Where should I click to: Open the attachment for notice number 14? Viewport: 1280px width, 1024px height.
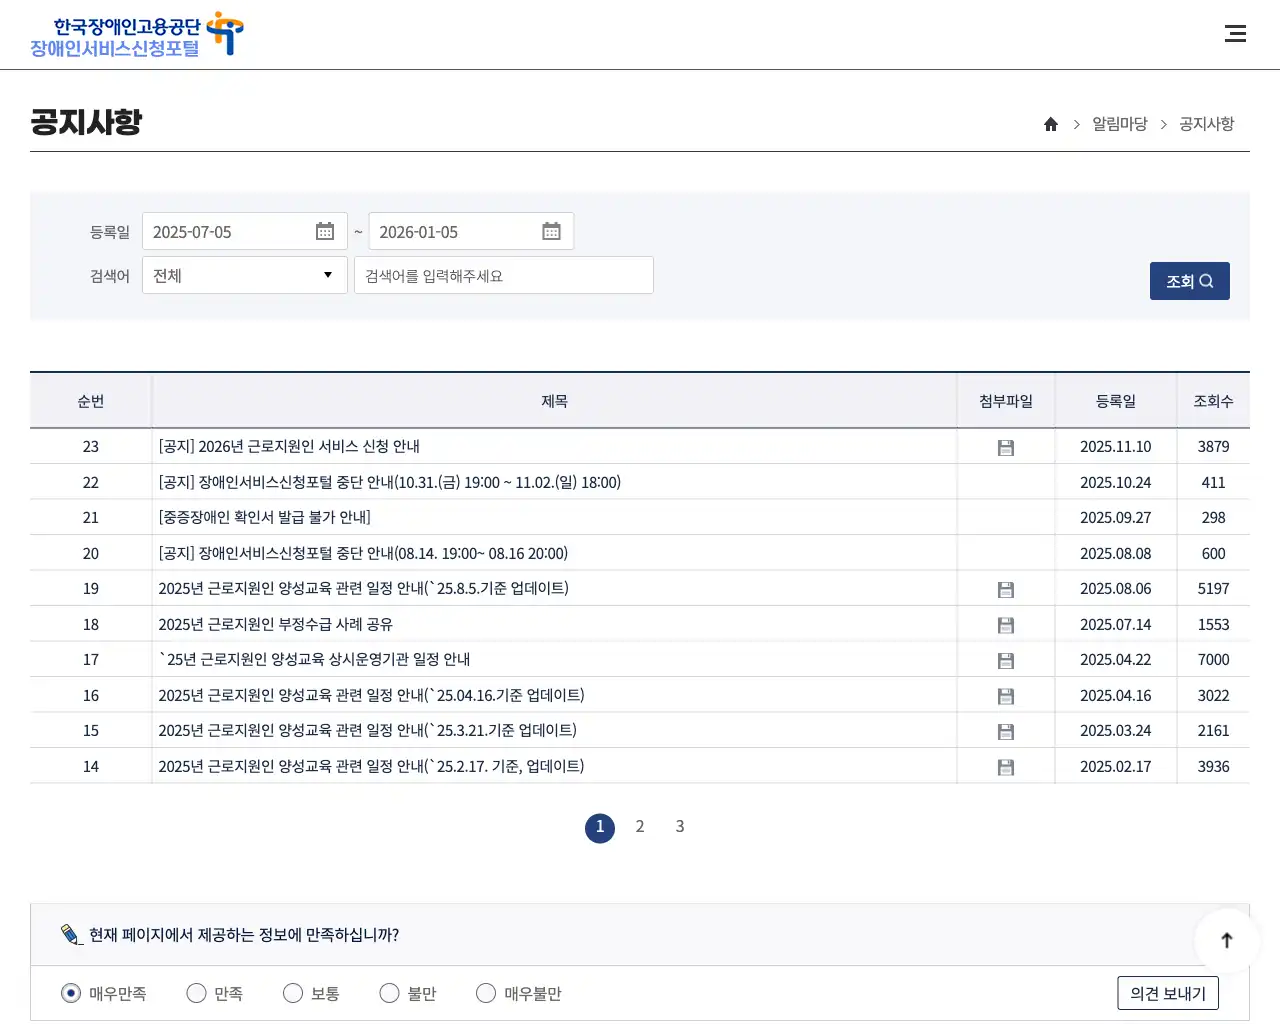click(1005, 766)
